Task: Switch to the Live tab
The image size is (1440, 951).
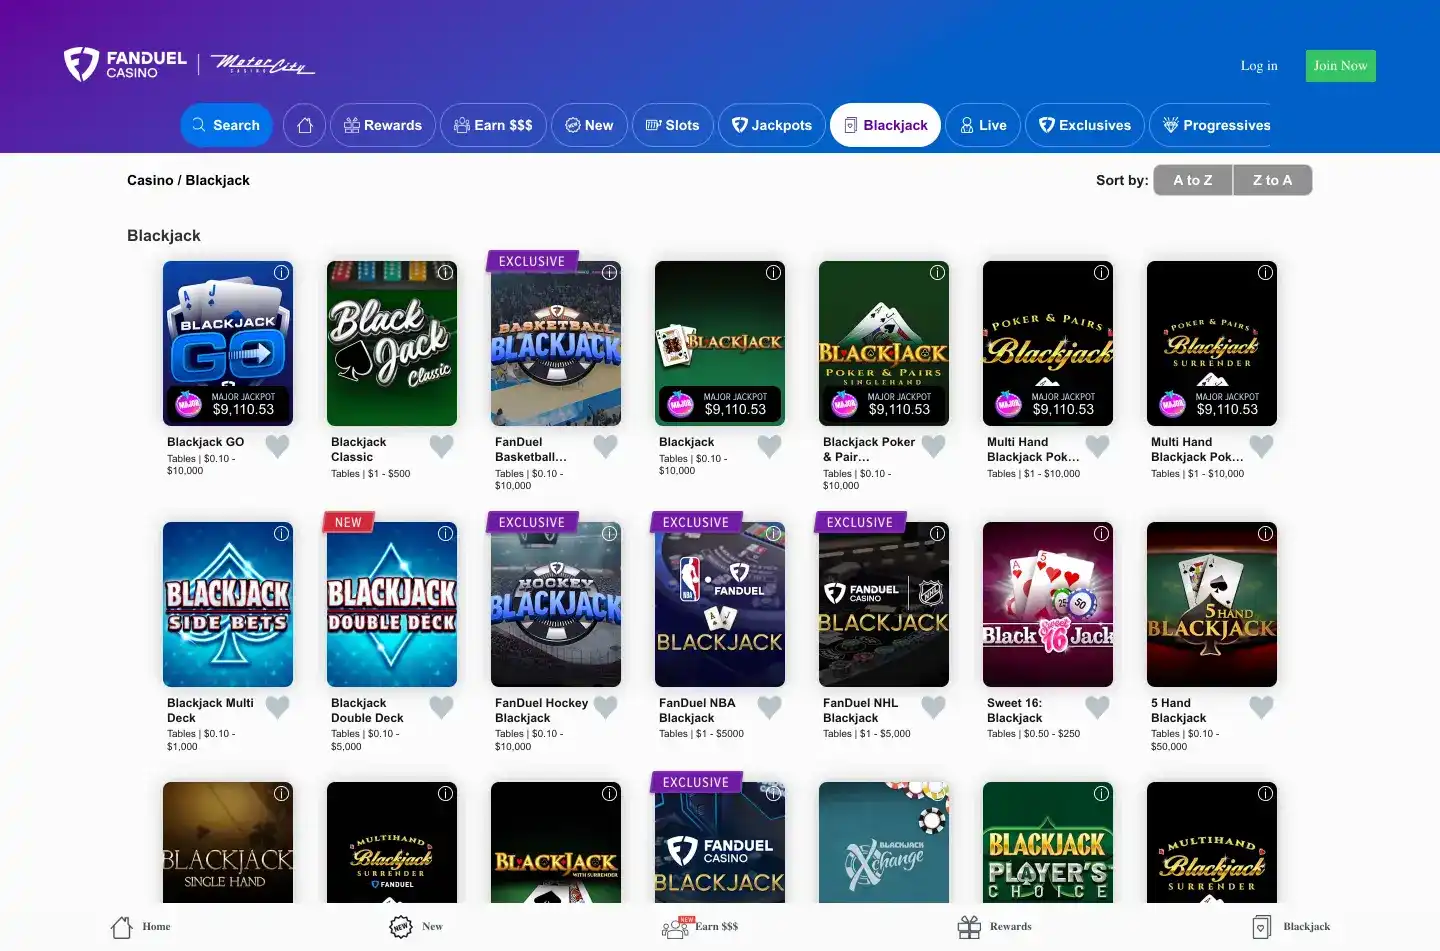Action: [983, 125]
